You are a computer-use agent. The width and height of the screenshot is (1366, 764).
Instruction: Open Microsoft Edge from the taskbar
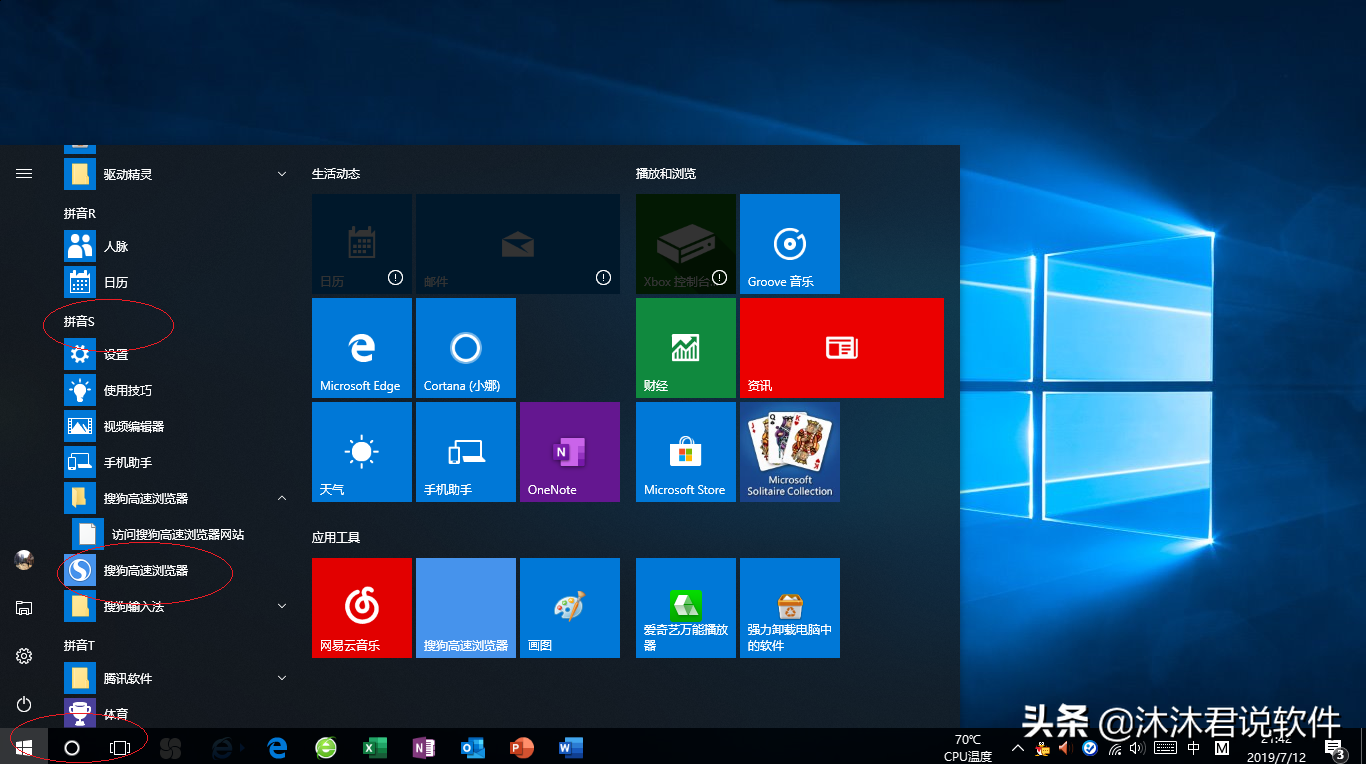tap(277, 747)
